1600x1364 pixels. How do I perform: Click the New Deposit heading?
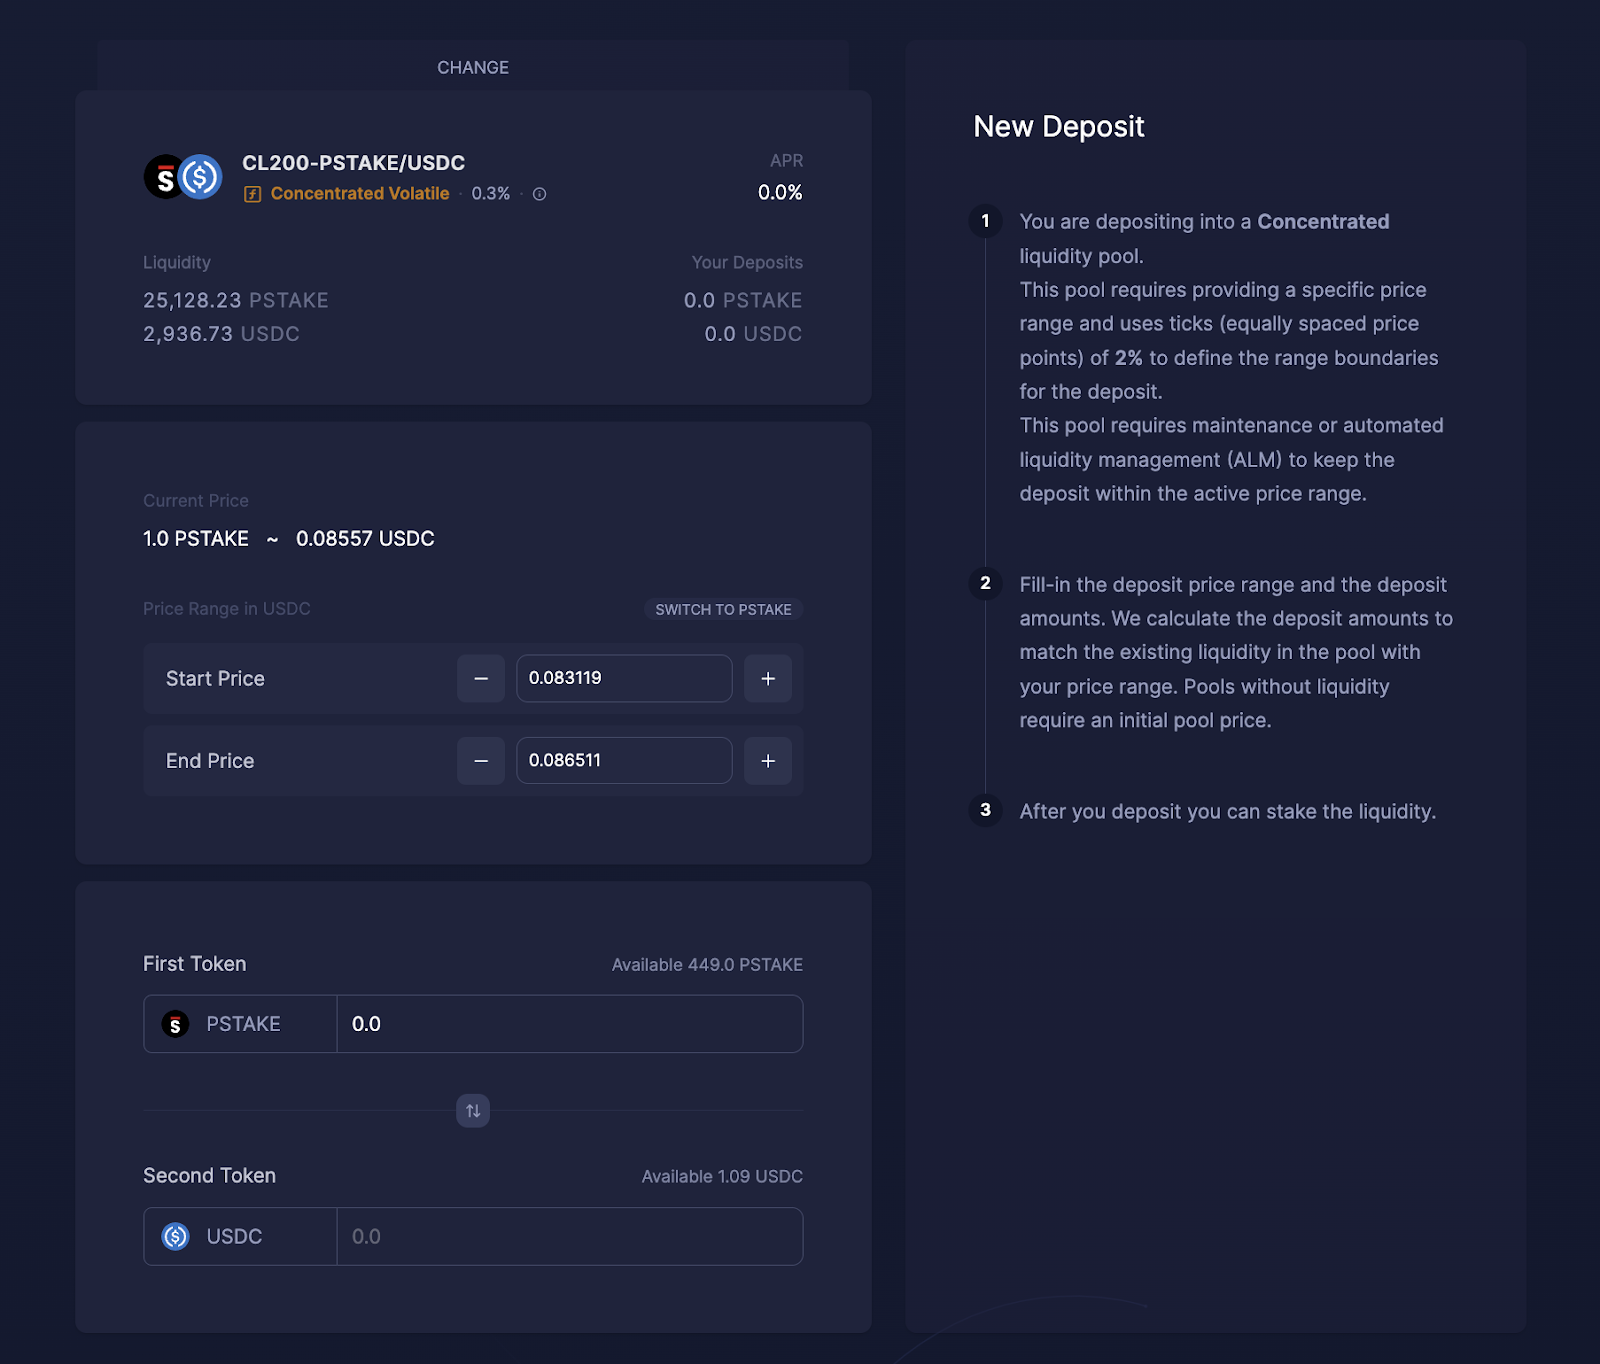click(1059, 127)
